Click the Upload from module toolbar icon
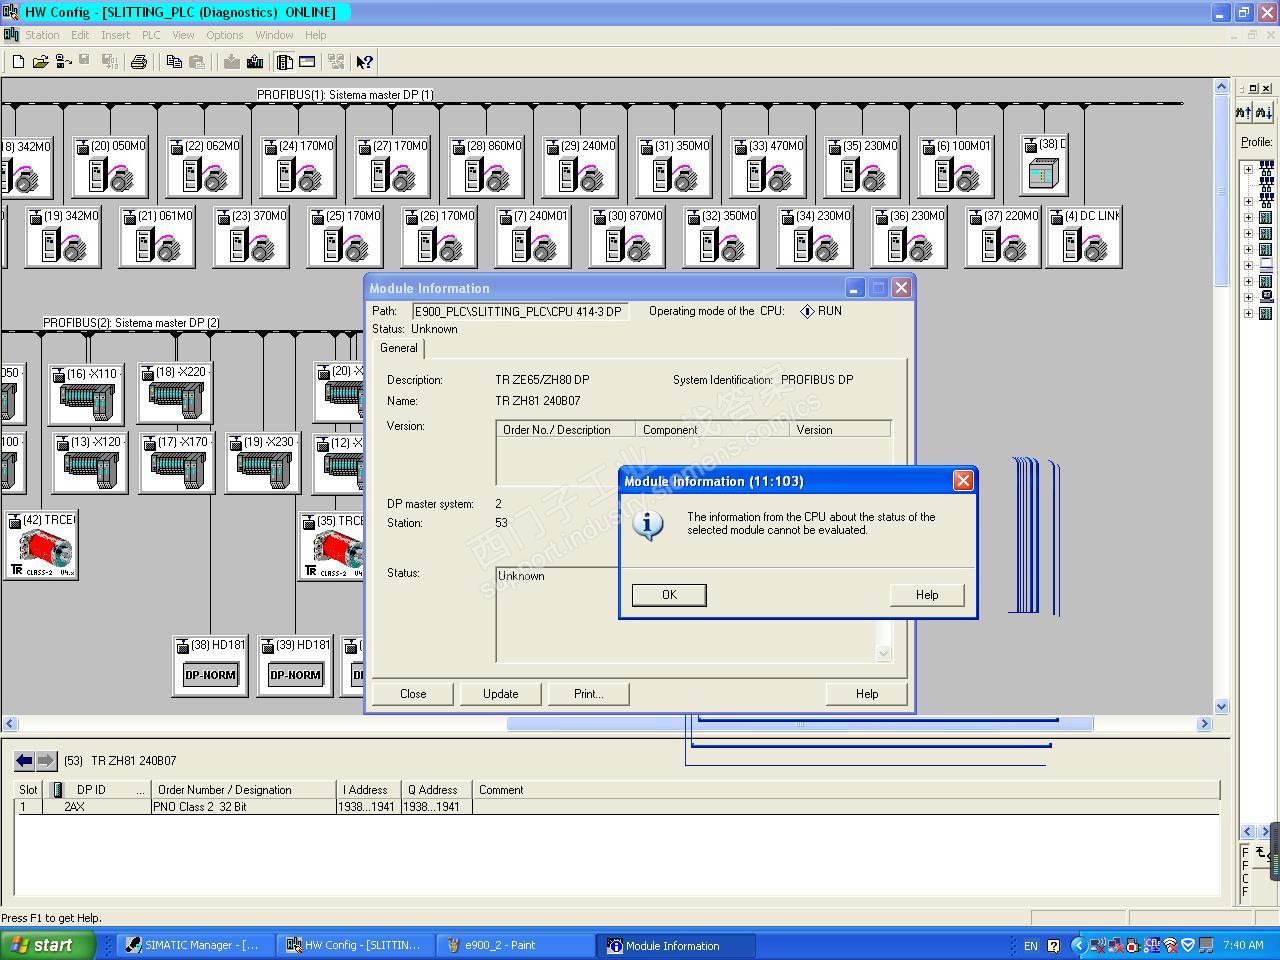This screenshot has width=1280, height=960. 255,62
